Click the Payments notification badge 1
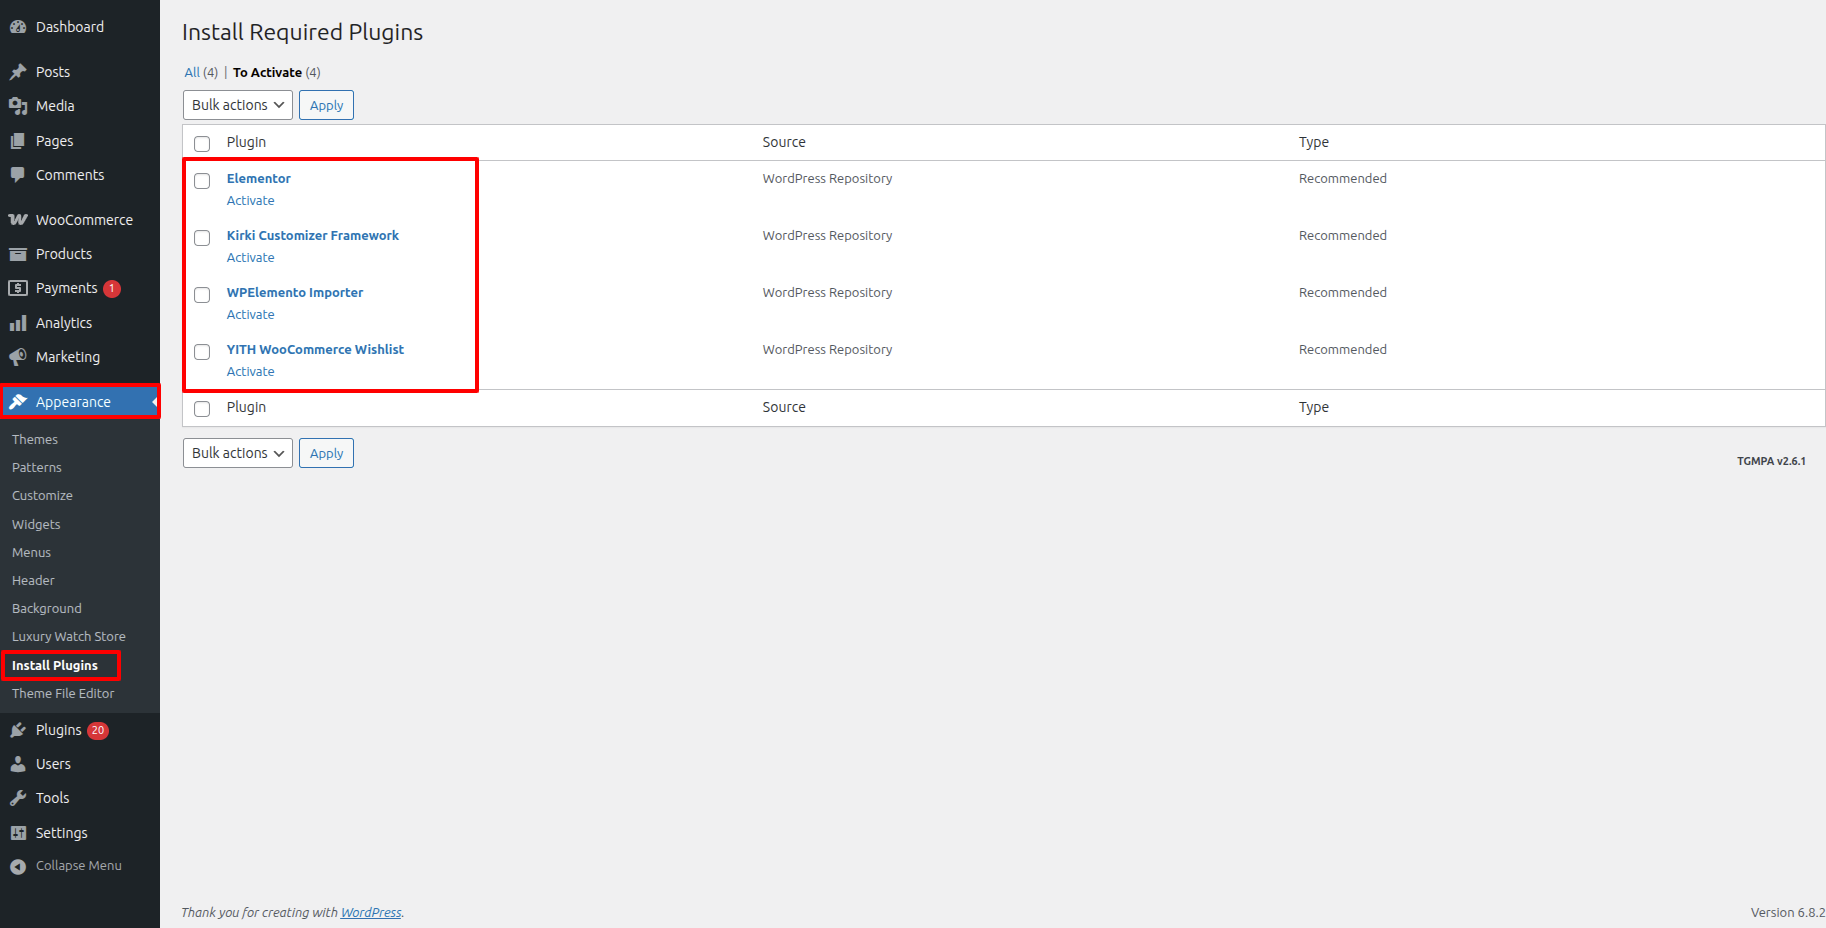Viewport: 1826px width, 928px height. 112,289
